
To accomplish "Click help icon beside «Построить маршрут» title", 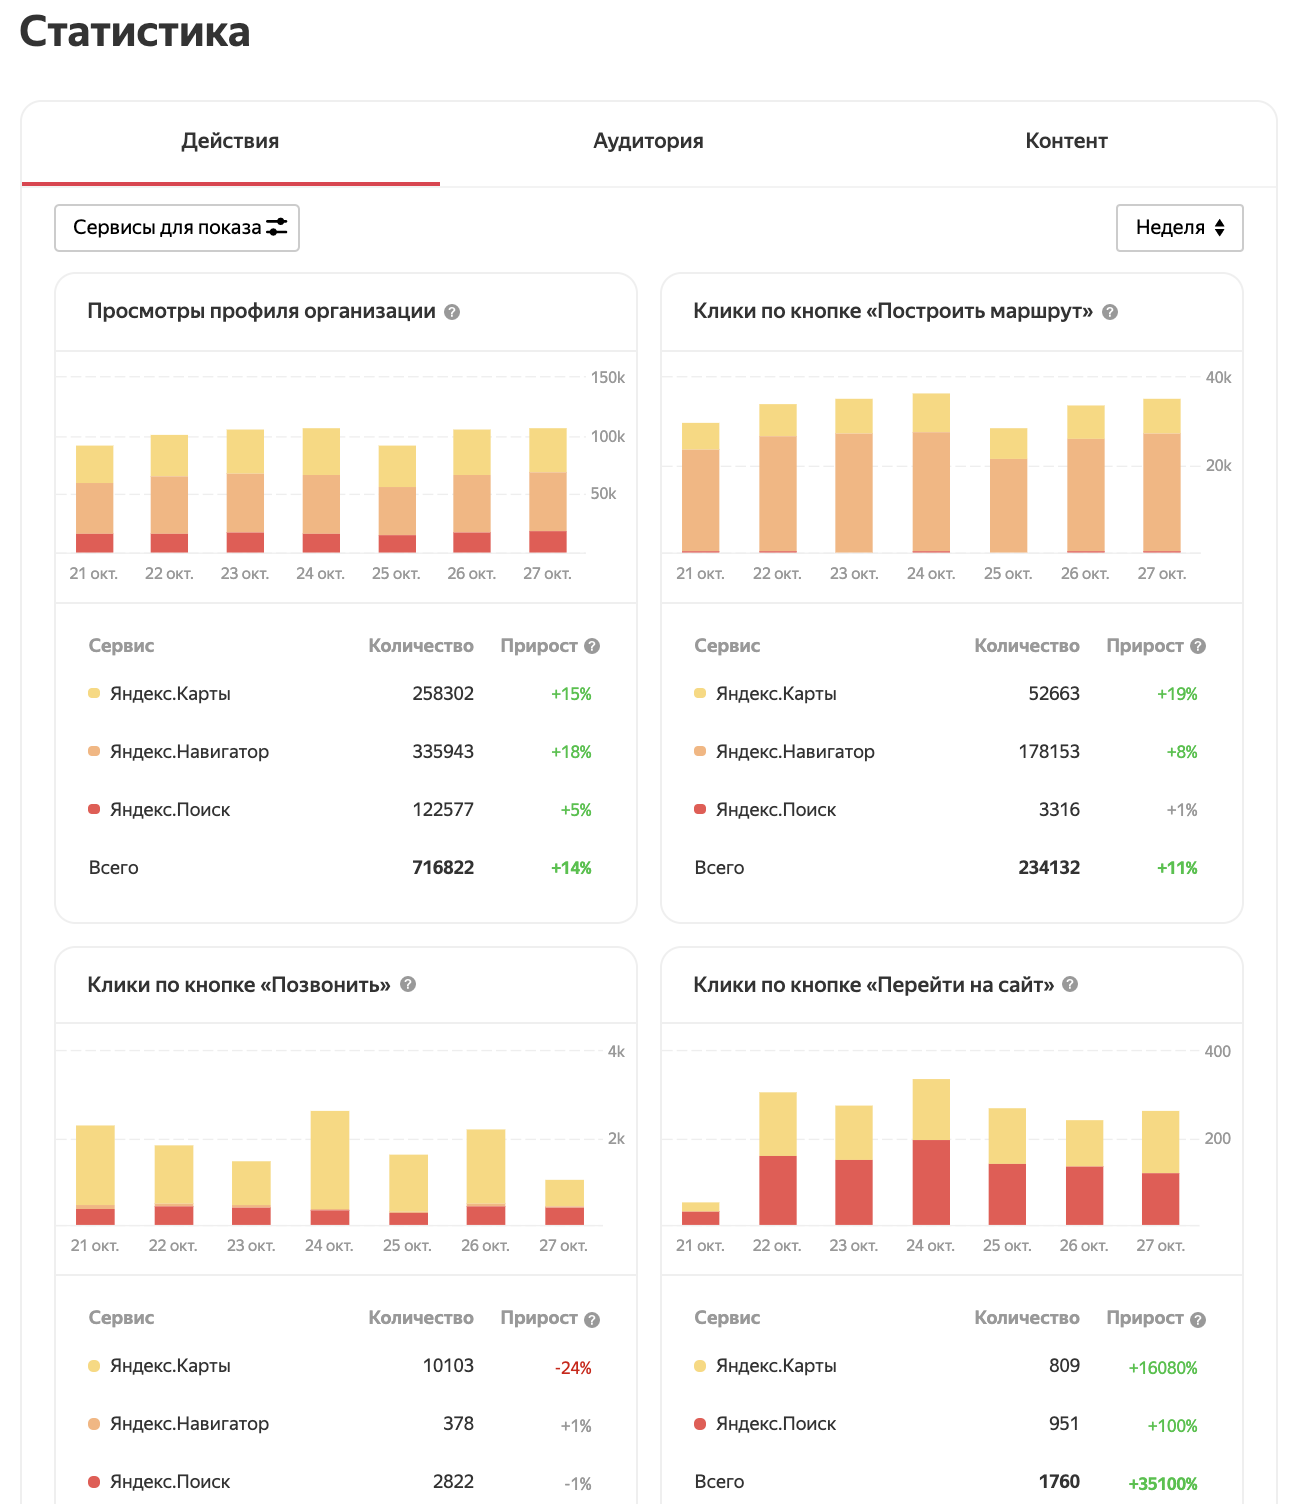I will pyautogui.click(x=1110, y=312).
